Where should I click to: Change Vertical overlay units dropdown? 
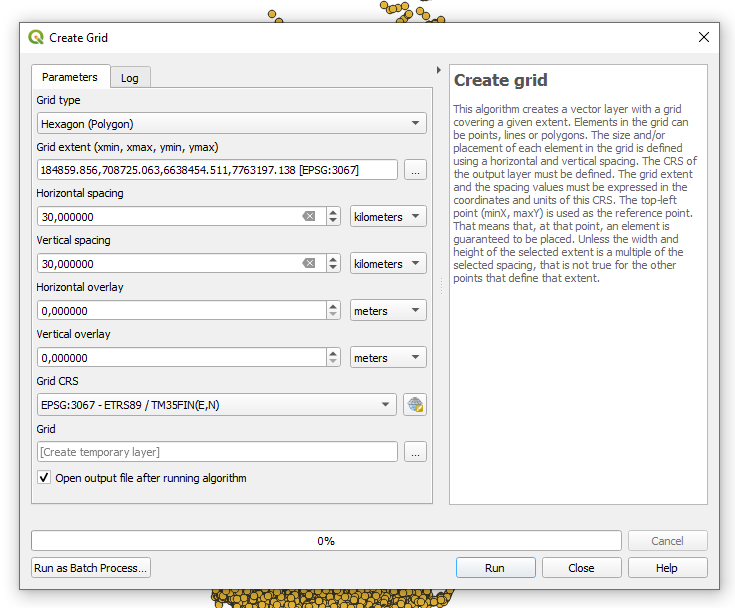pos(388,358)
